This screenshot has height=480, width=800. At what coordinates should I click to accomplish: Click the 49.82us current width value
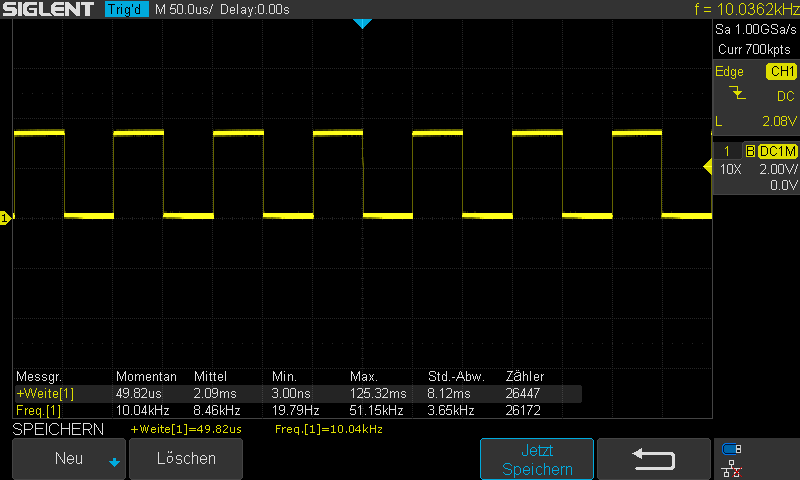click(x=139, y=394)
